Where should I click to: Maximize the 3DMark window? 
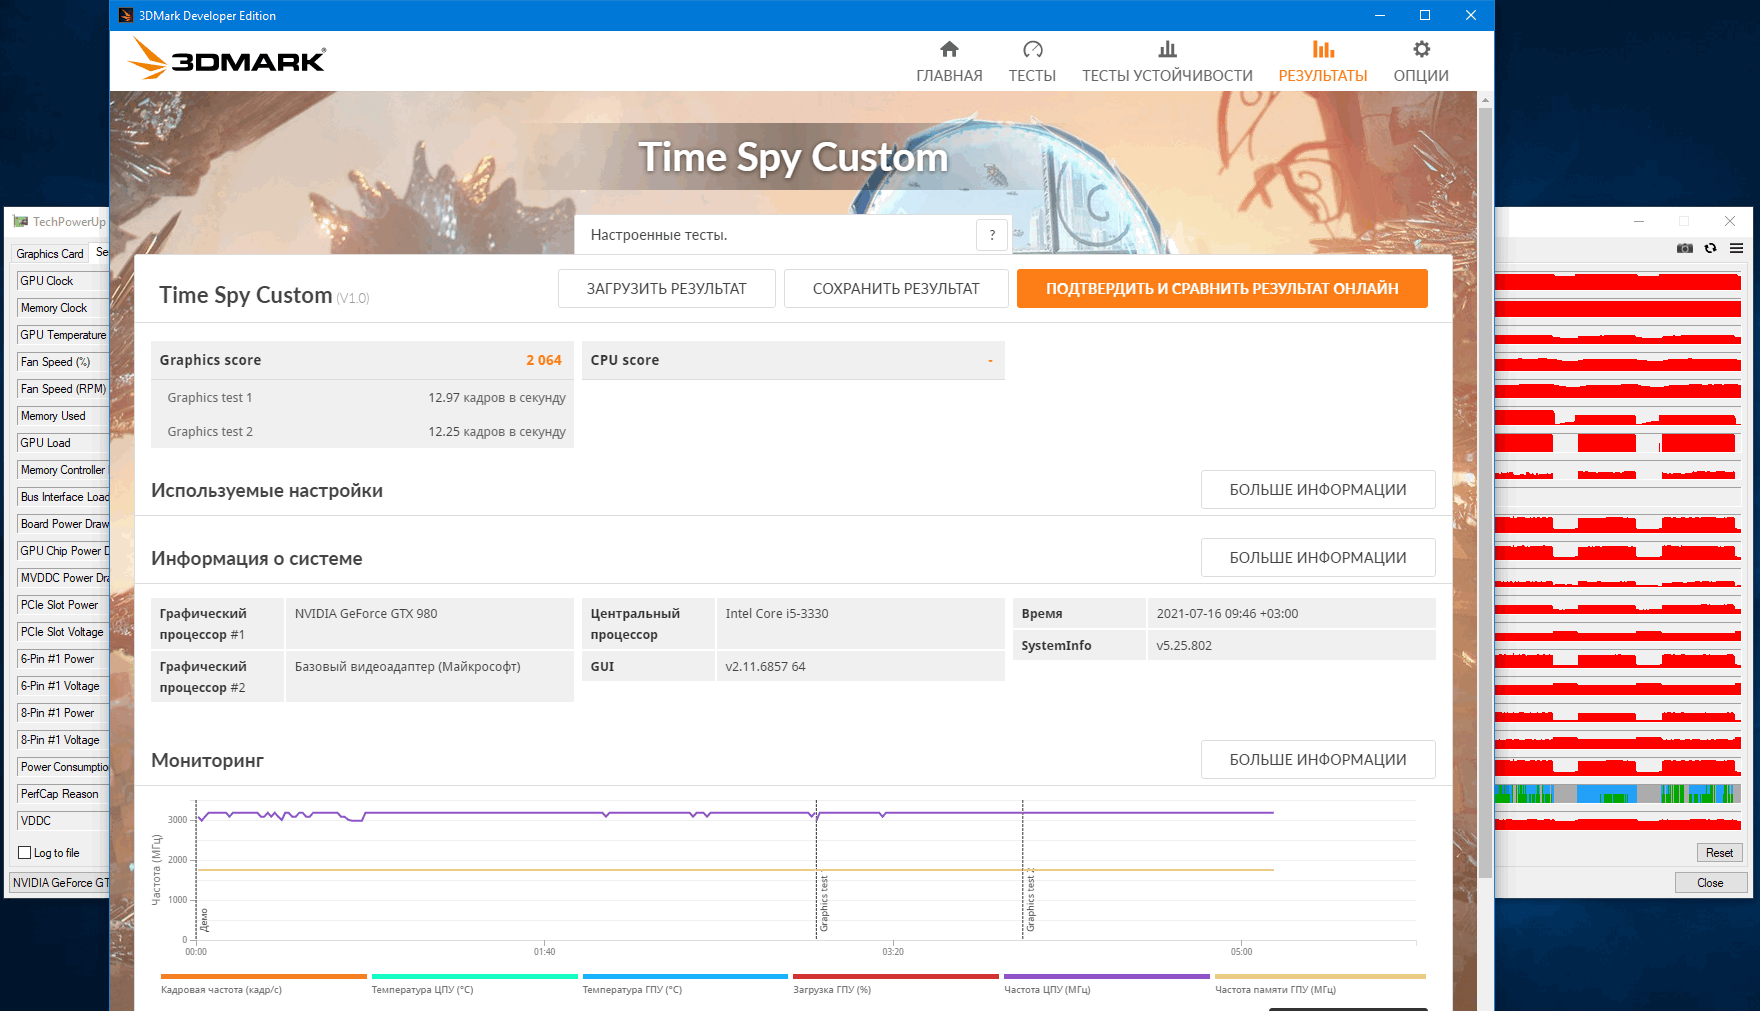tap(1425, 15)
